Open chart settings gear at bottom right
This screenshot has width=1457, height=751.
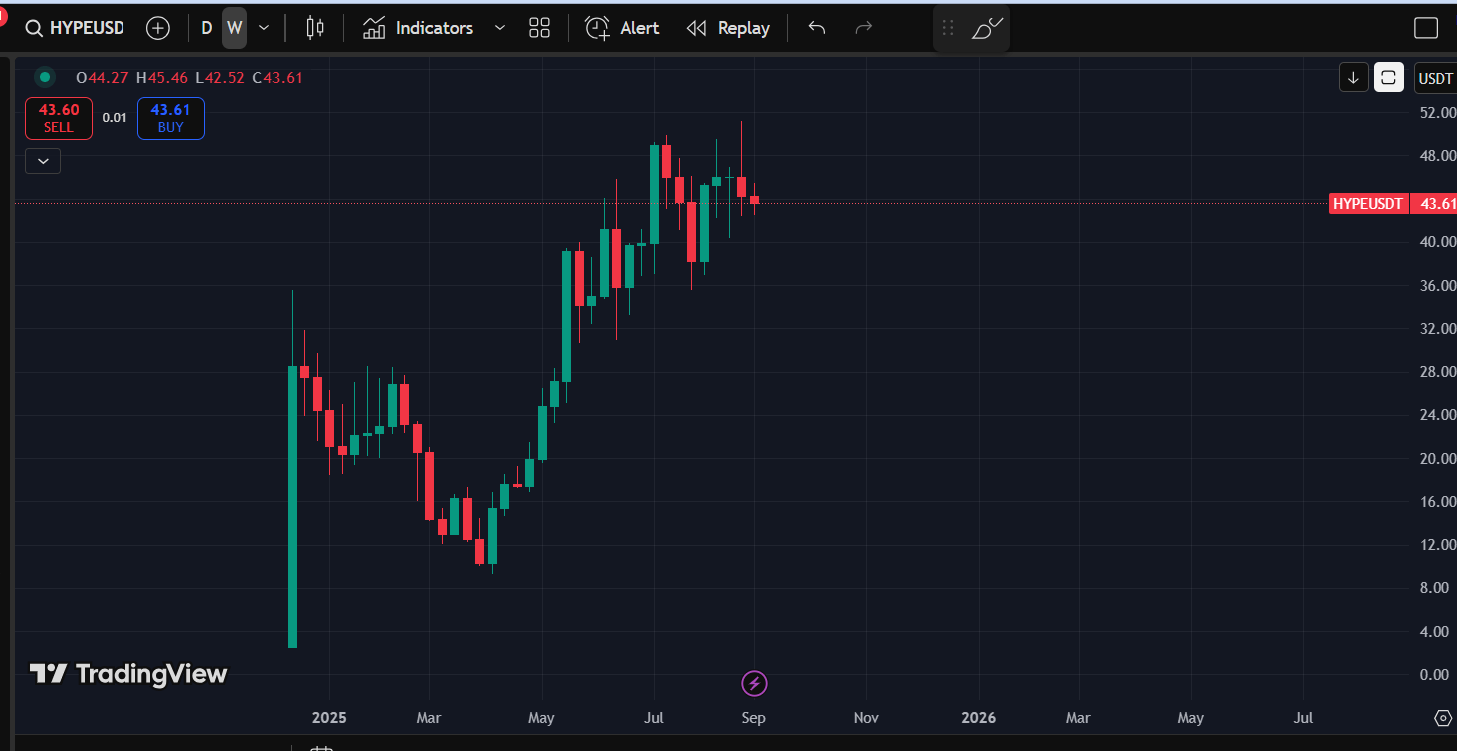coord(1443,718)
